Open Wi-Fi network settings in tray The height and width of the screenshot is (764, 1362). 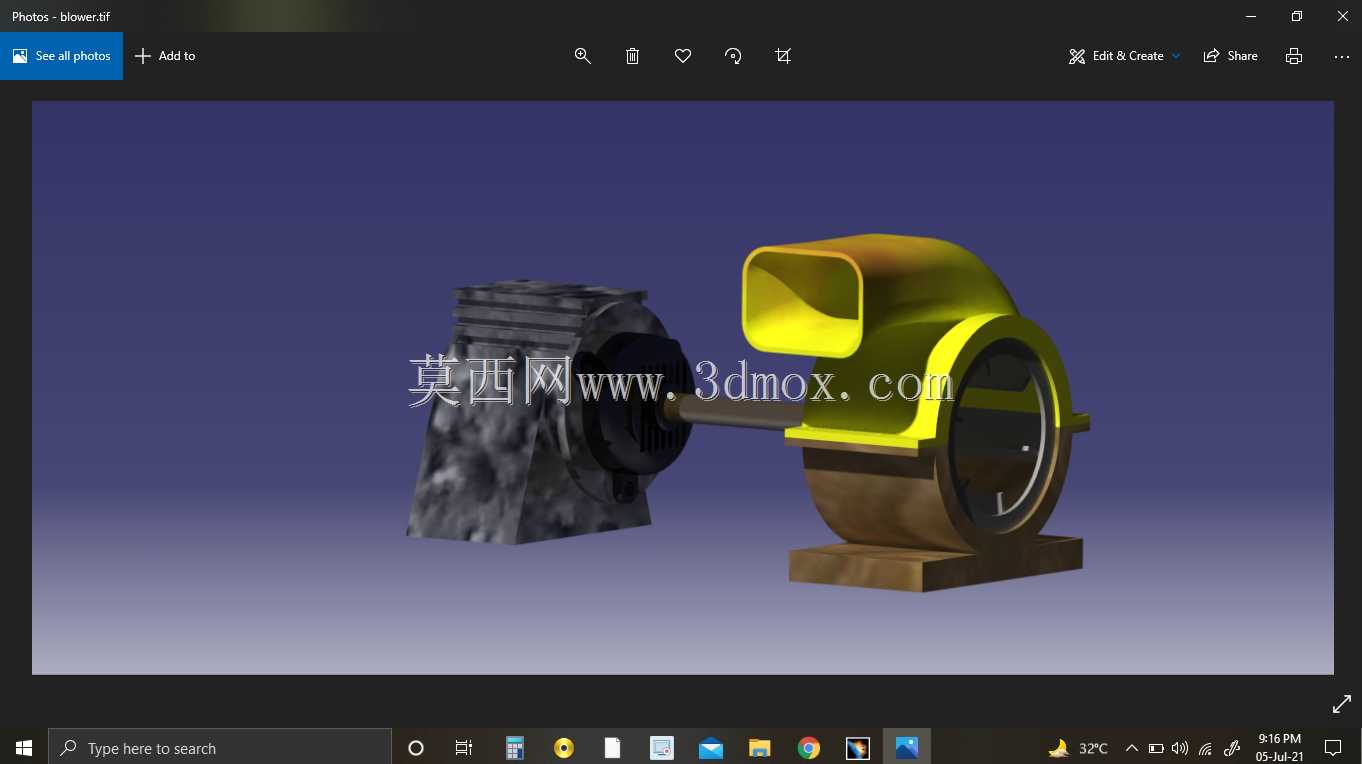click(x=1206, y=747)
